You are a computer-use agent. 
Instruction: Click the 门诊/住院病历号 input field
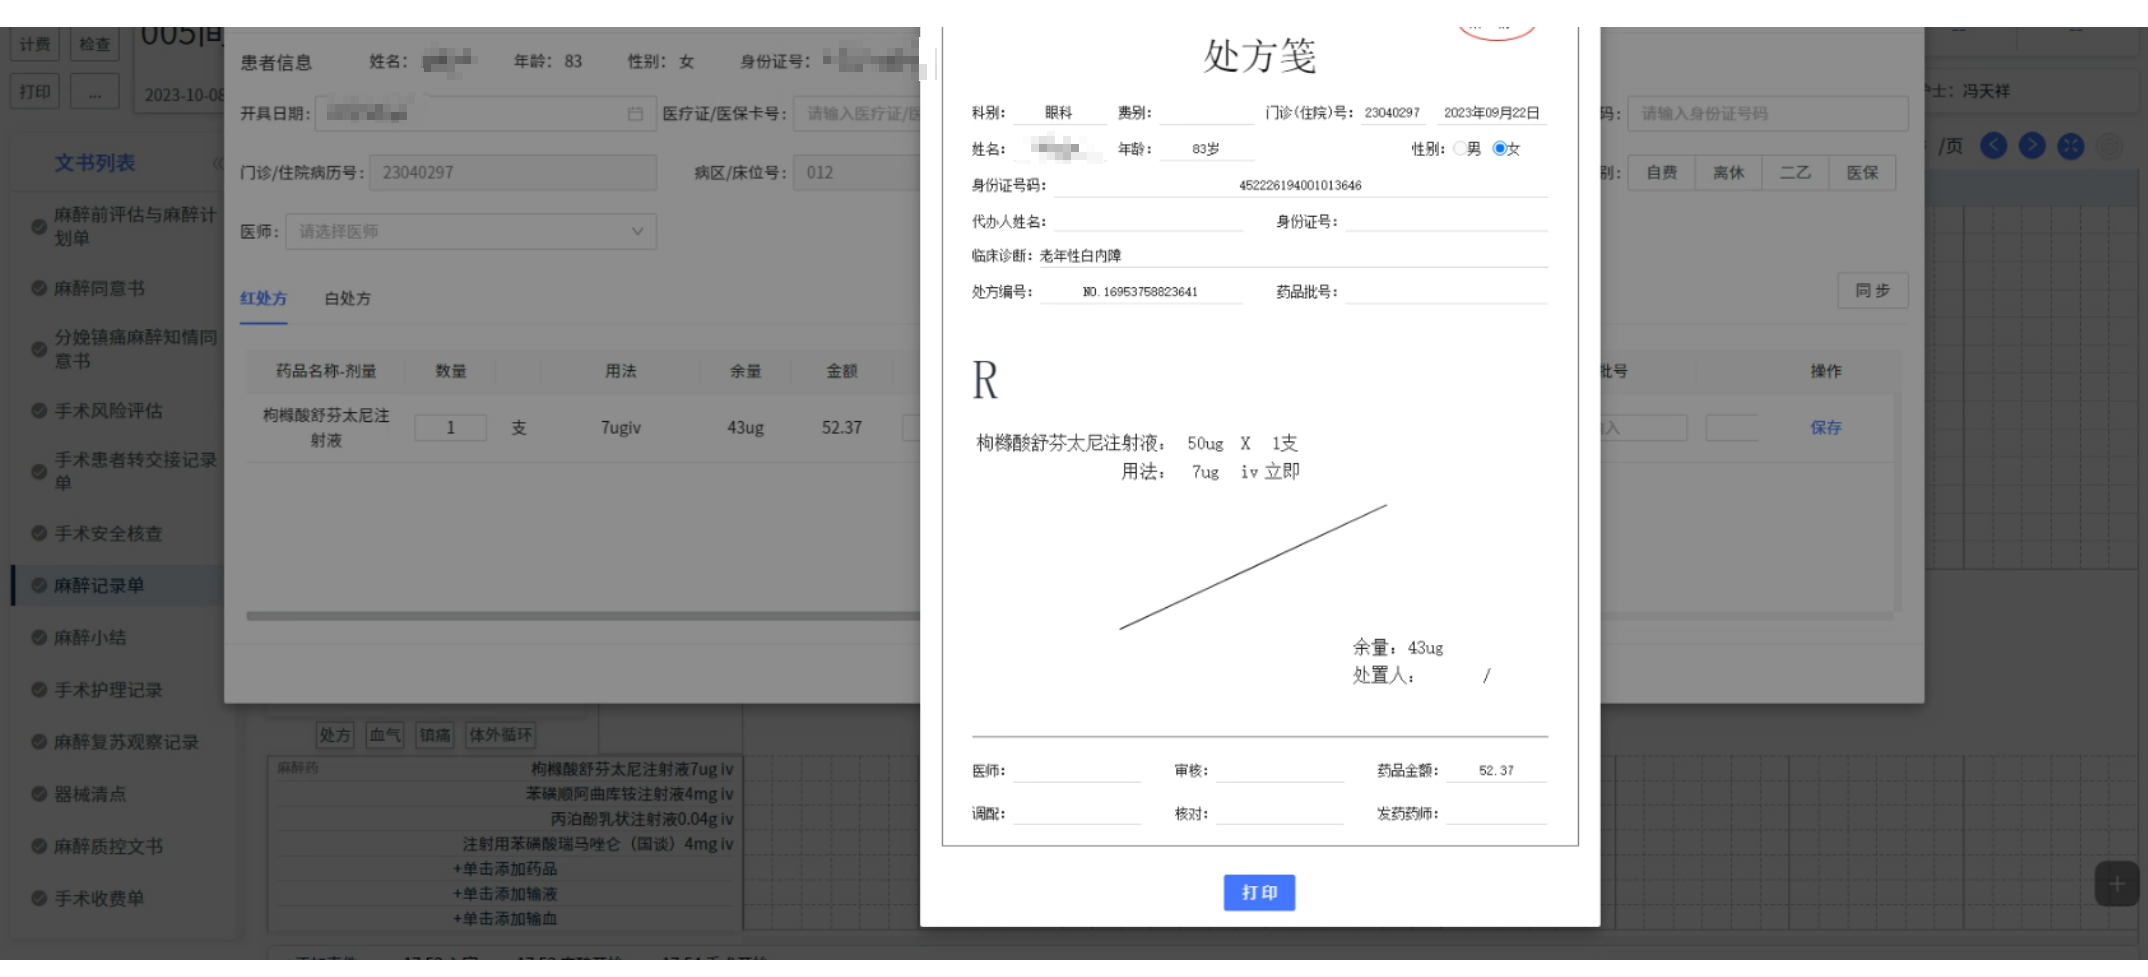513,172
